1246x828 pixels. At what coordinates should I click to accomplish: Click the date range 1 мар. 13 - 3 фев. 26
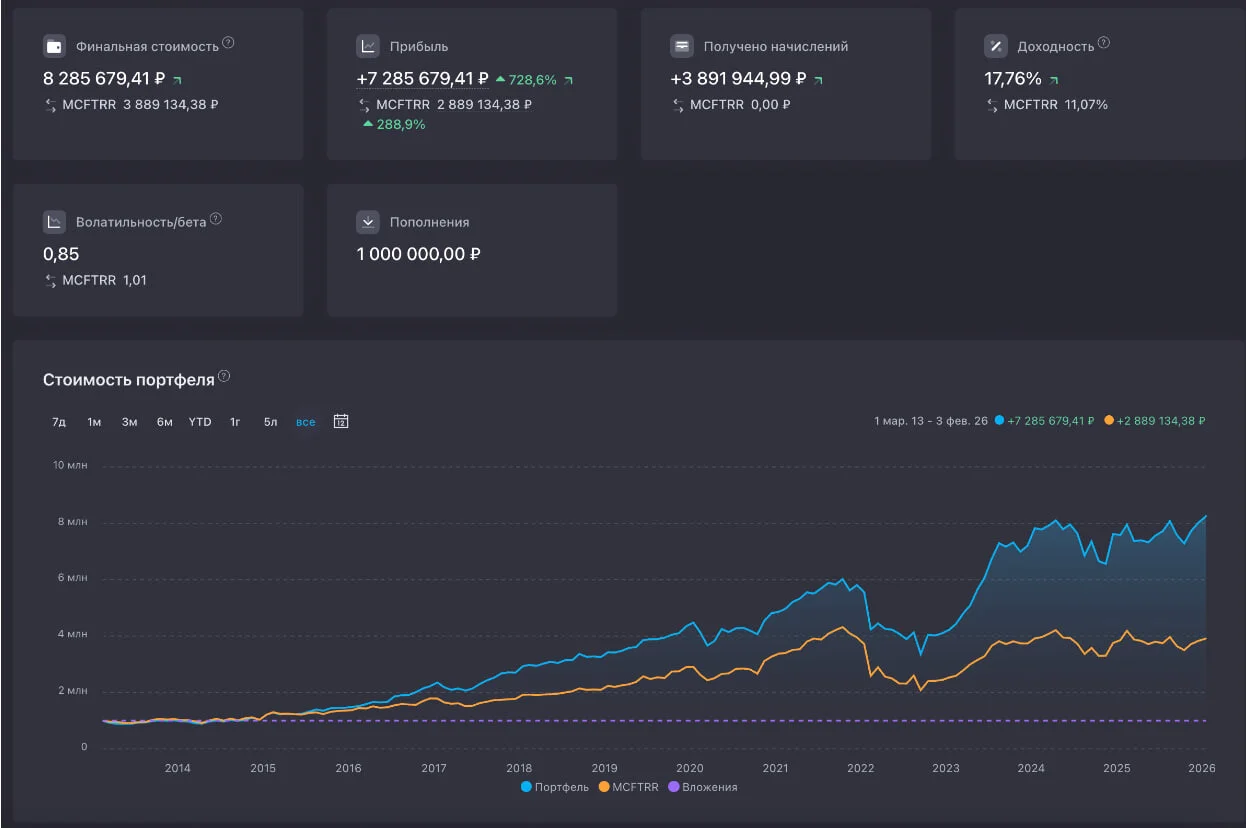(x=930, y=421)
